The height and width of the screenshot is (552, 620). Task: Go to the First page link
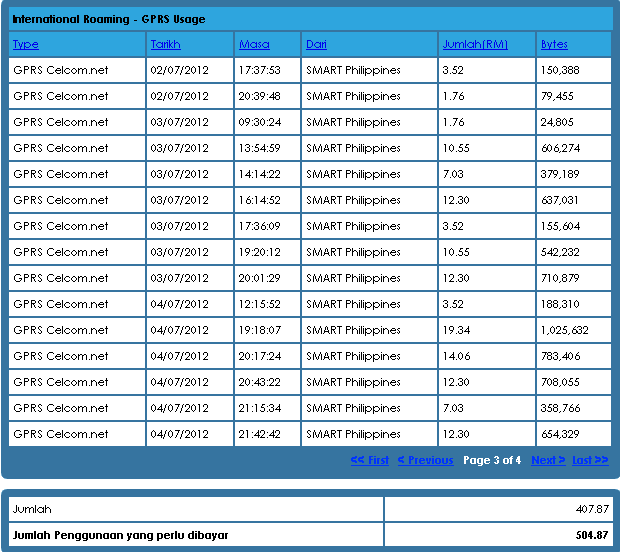[370, 460]
